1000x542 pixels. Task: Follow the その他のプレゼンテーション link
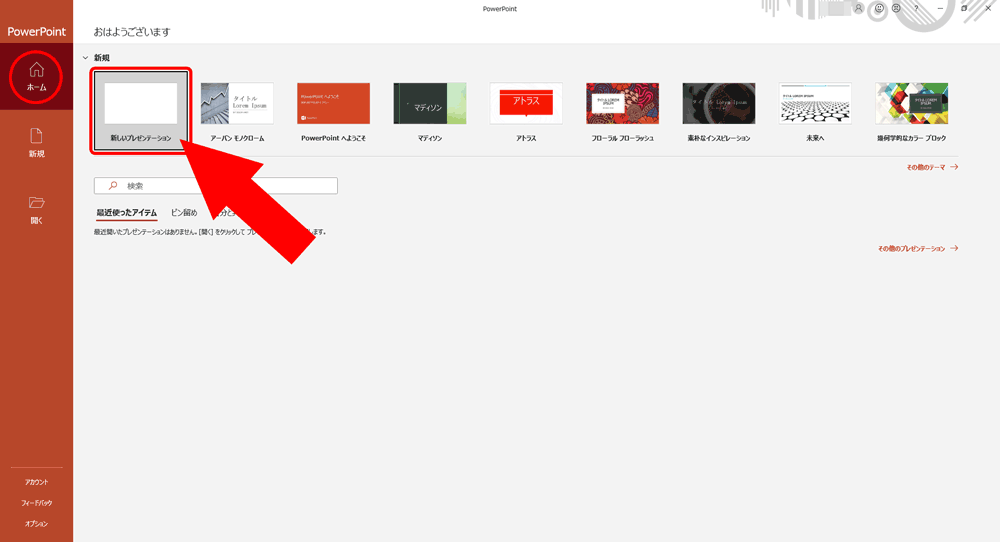[918, 249]
